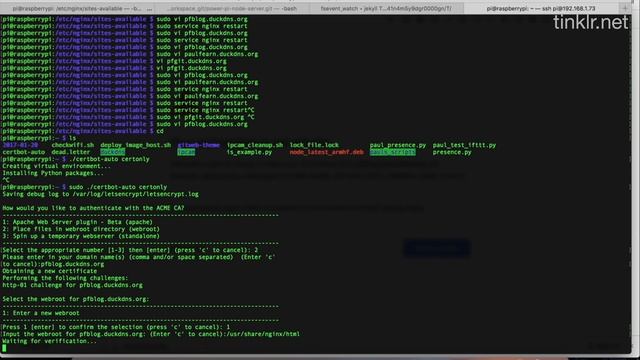Click '1: Enter a new webroot' option

click(41, 313)
